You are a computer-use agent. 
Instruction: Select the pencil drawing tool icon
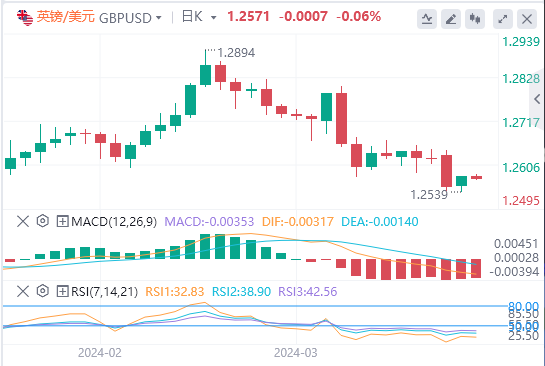(451, 19)
